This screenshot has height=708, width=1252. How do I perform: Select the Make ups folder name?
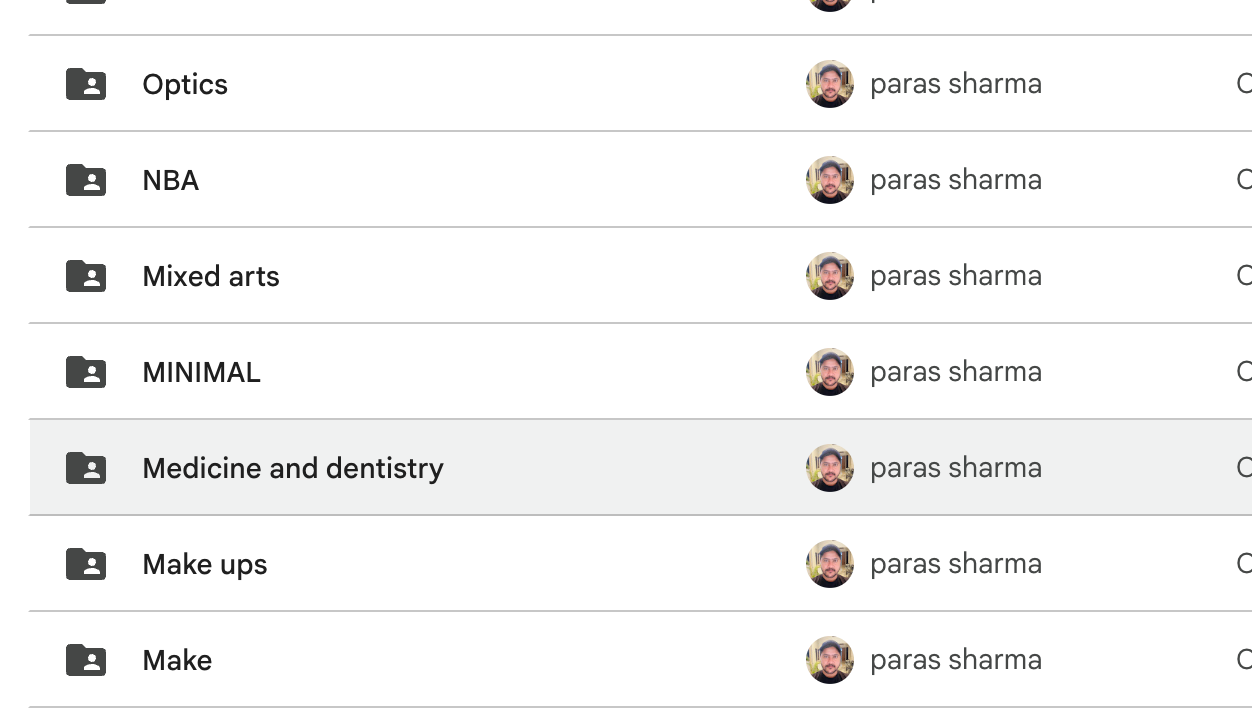(x=205, y=565)
